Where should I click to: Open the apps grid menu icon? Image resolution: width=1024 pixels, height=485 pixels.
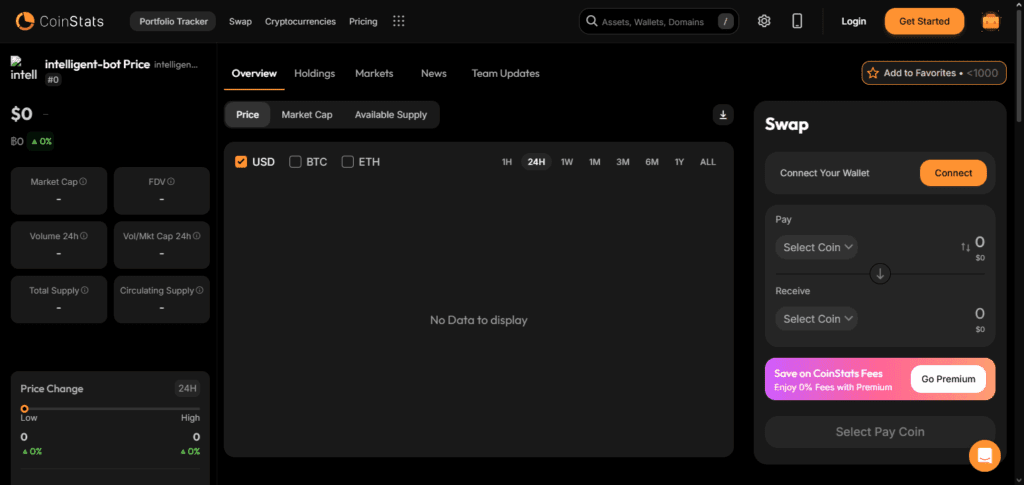398,22
